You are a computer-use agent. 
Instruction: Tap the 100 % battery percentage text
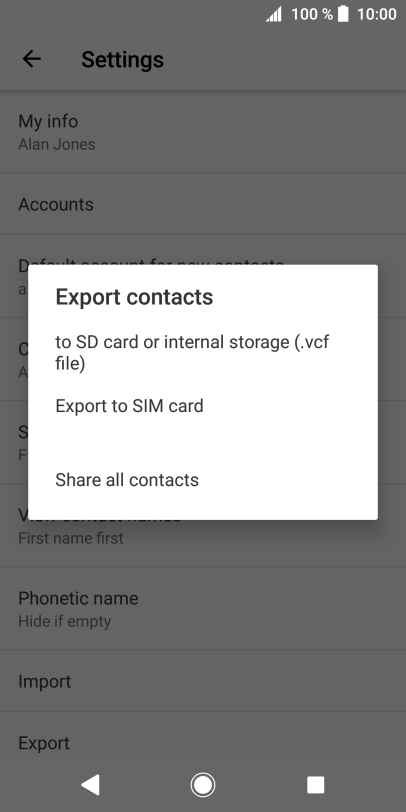pos(312,14)
